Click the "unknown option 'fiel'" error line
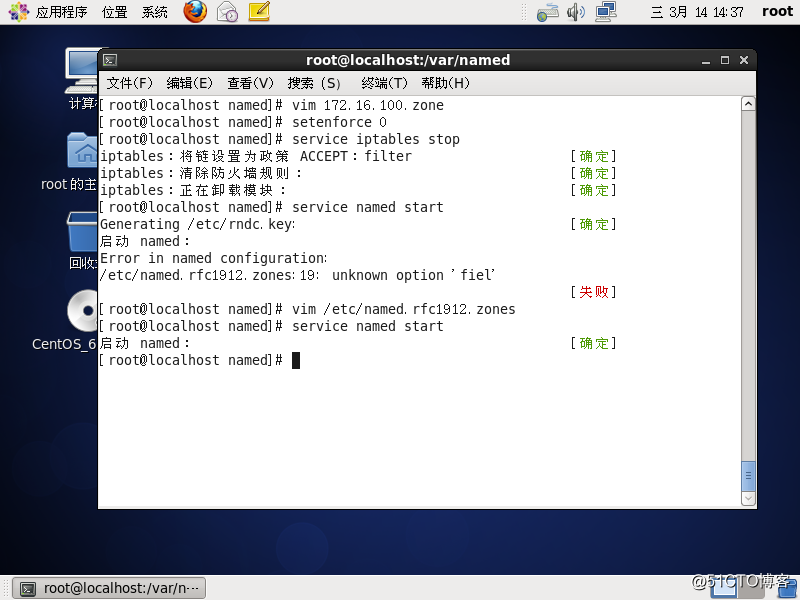The width and height of the screenshot is (800, 600). [x=297, y=275]
